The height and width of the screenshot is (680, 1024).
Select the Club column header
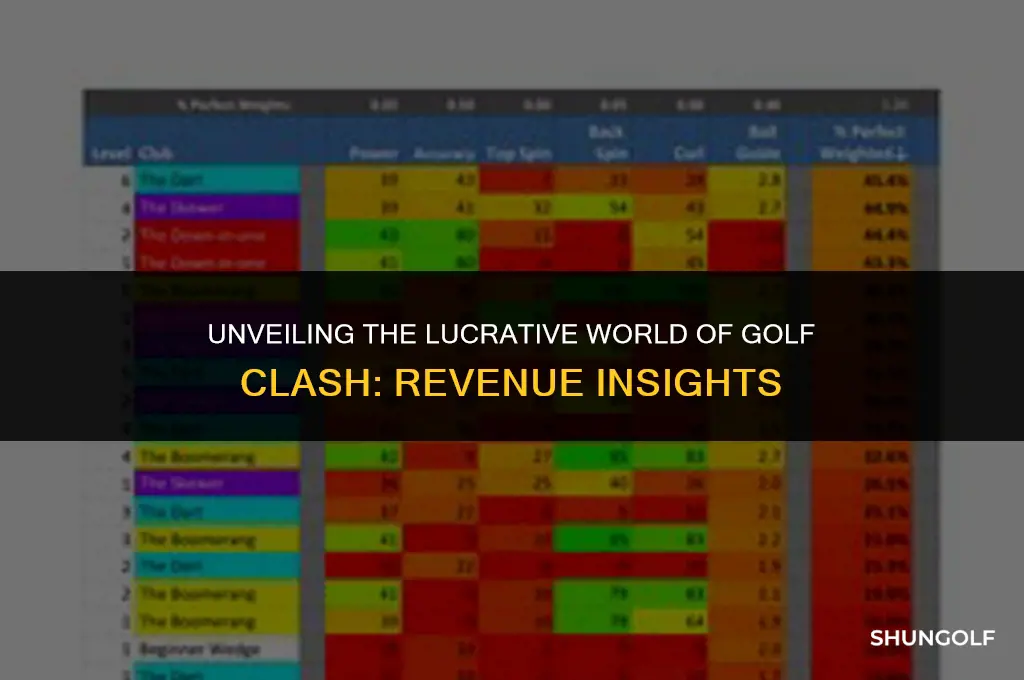click(155, 154)
